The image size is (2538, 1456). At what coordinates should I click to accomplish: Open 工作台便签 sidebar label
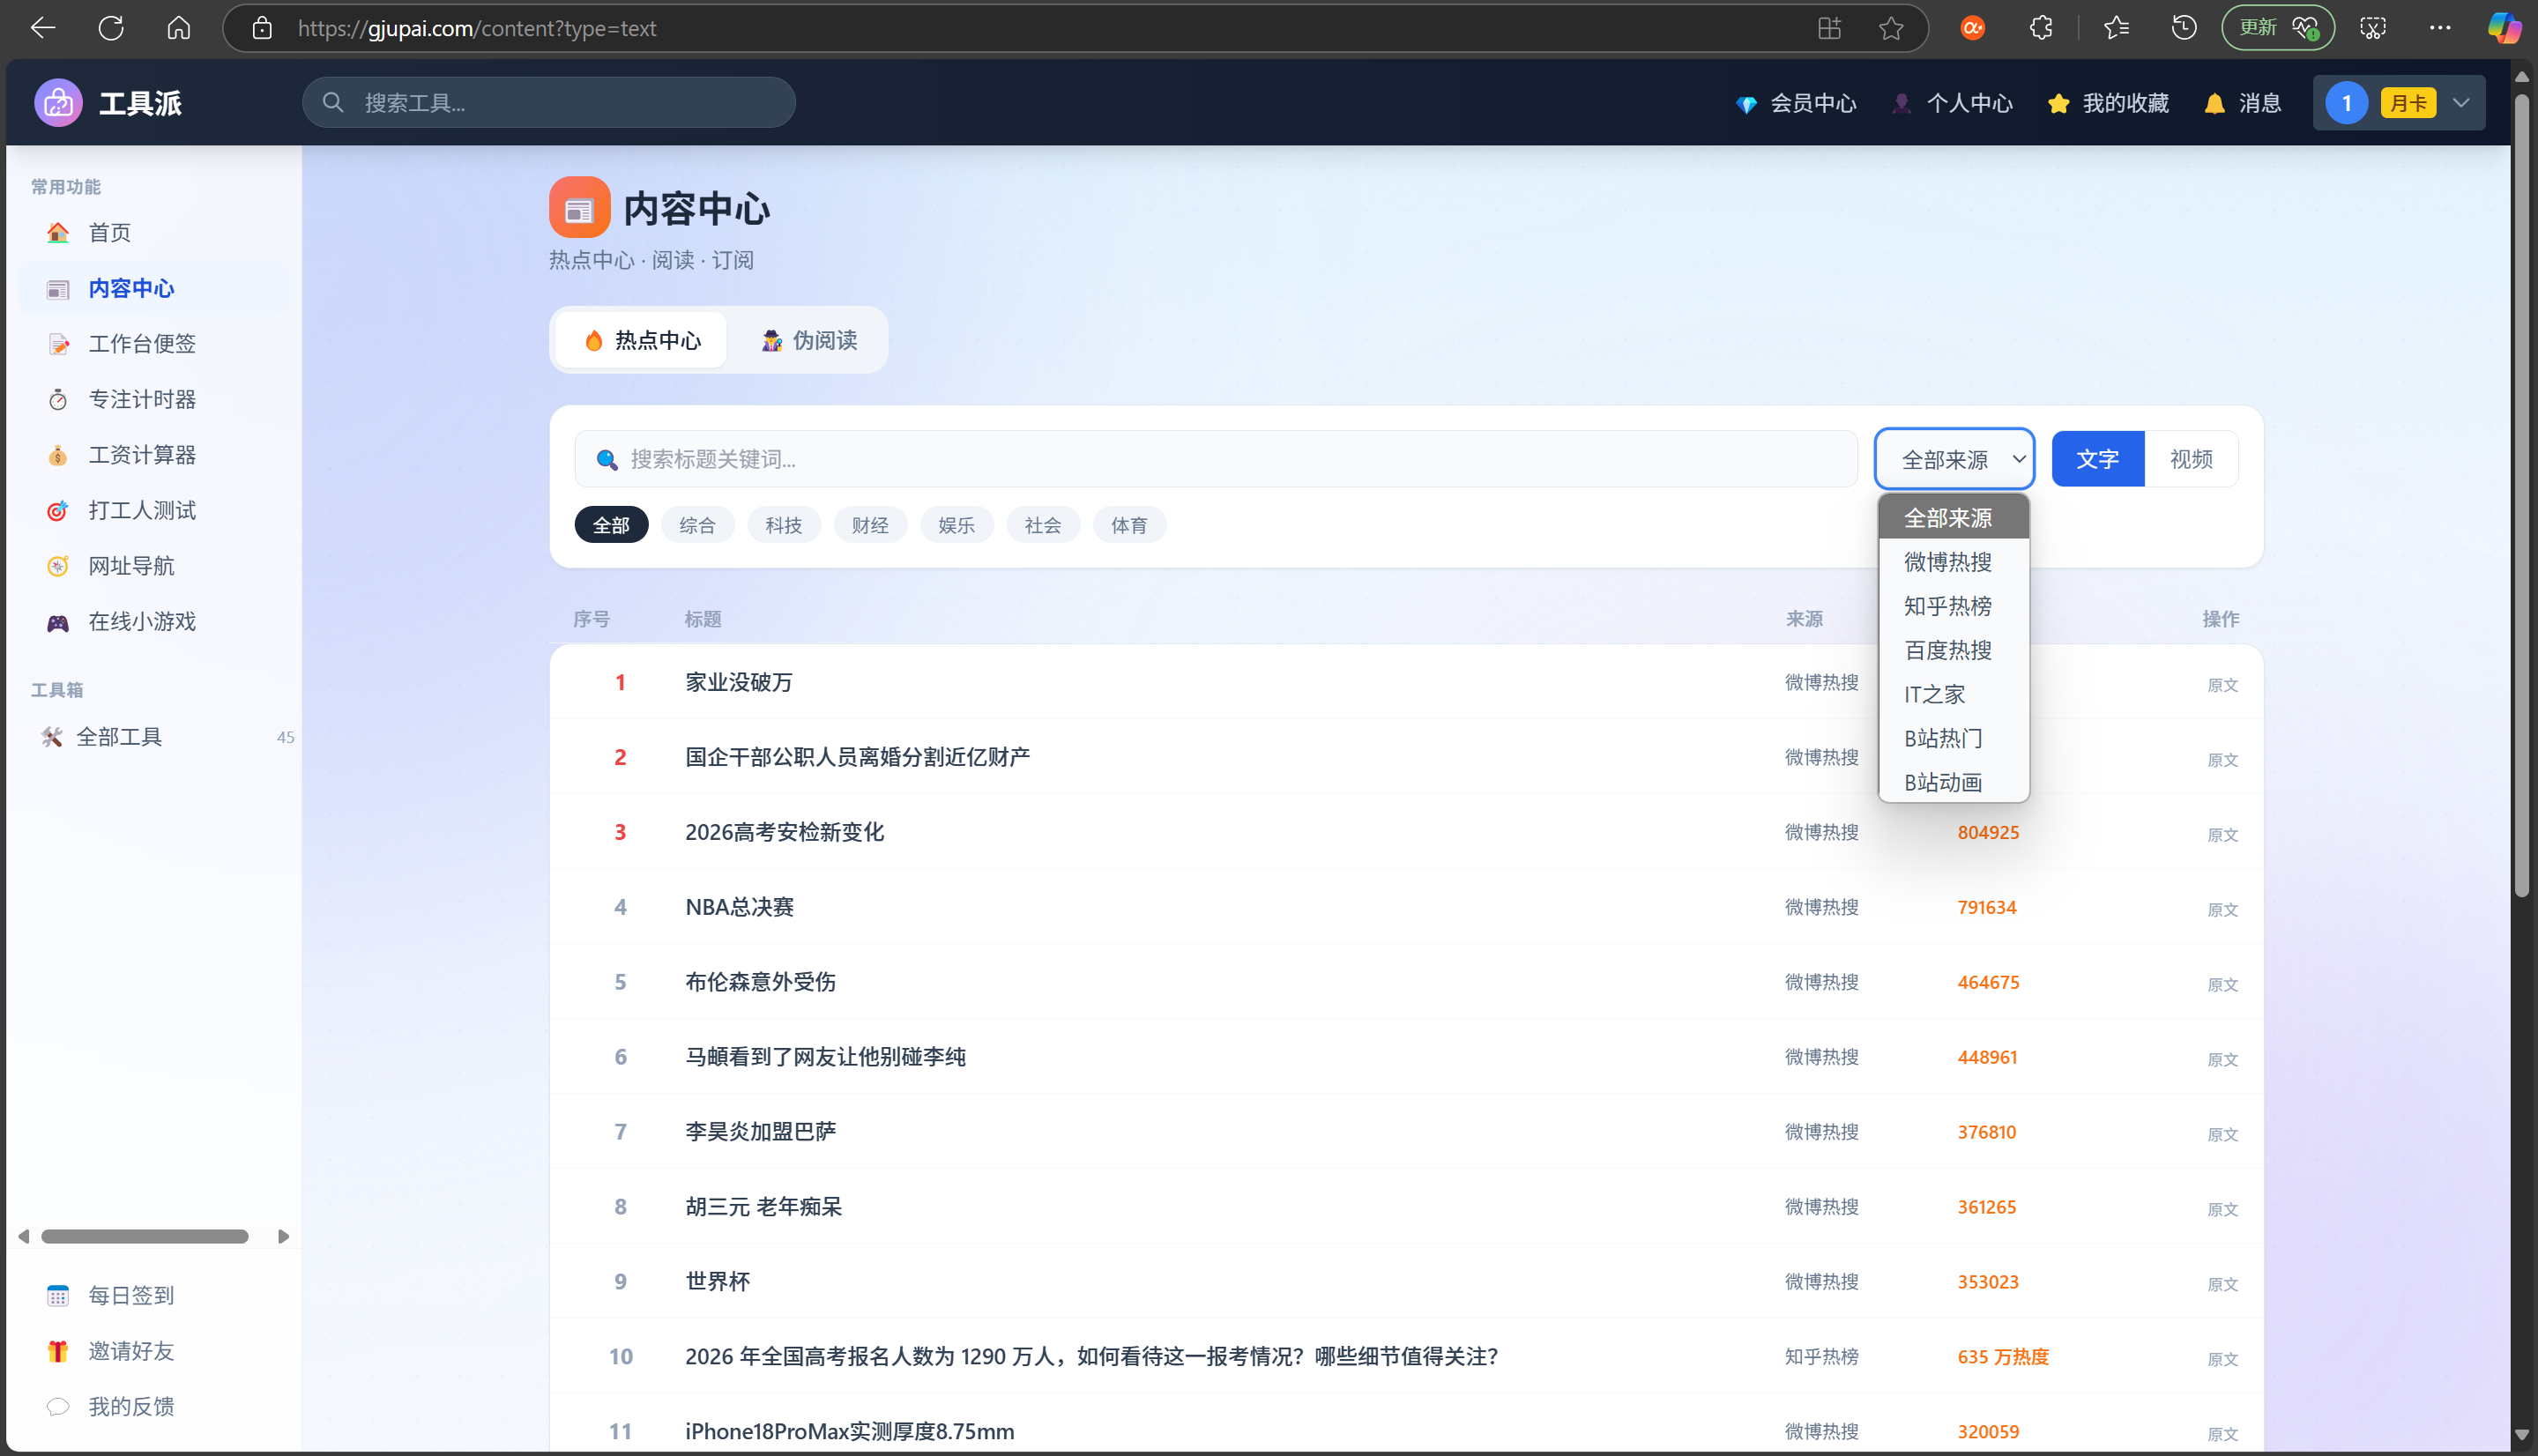click(x=142, y=344)
